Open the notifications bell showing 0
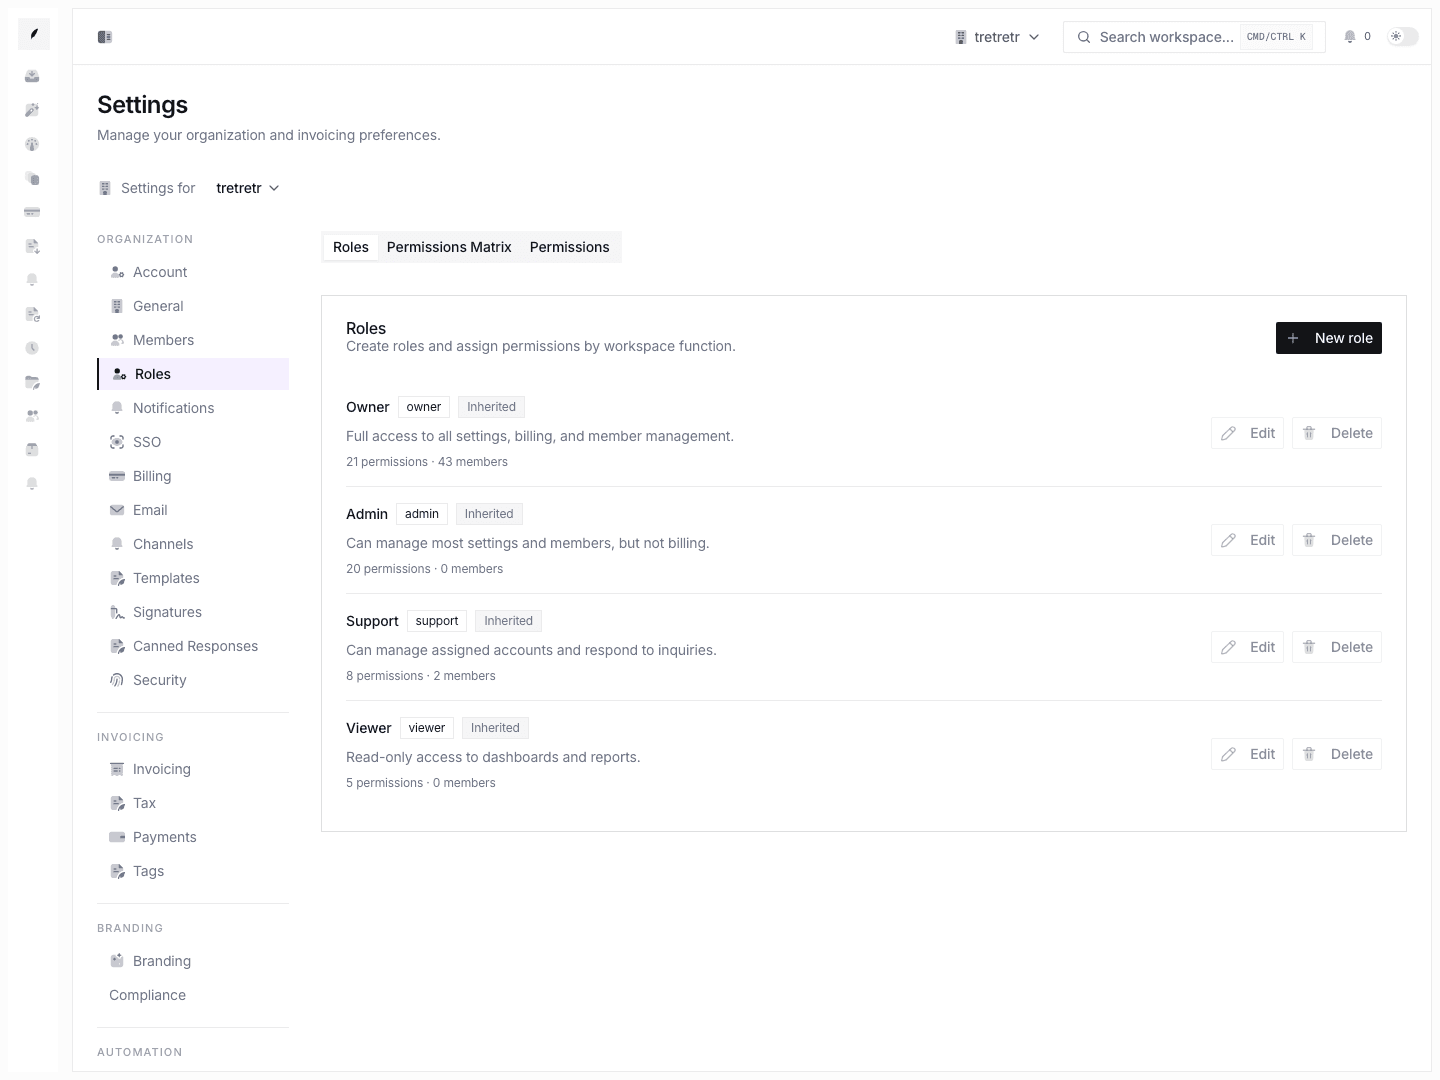The width and height of the screenshot is (1440, 1080). 1357,37
